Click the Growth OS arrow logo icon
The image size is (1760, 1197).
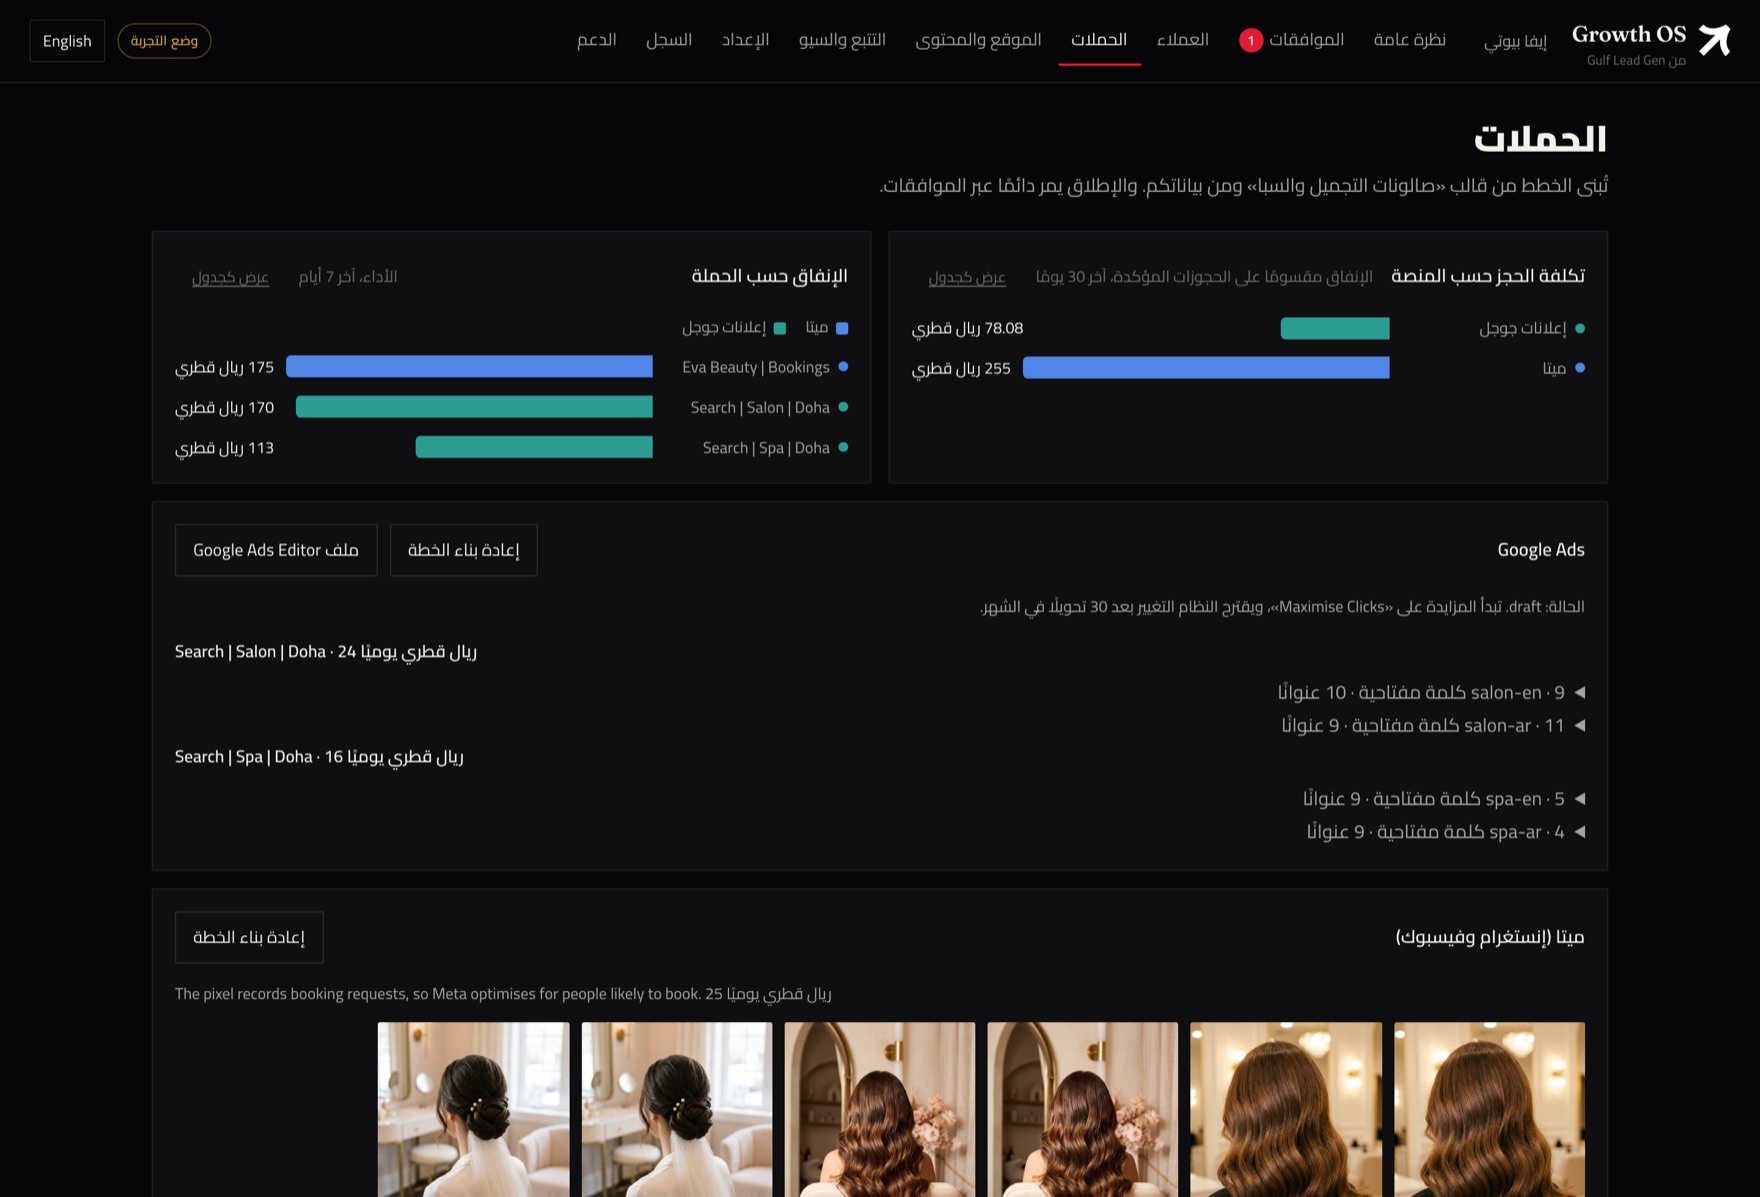click(x=1714, y=40)
